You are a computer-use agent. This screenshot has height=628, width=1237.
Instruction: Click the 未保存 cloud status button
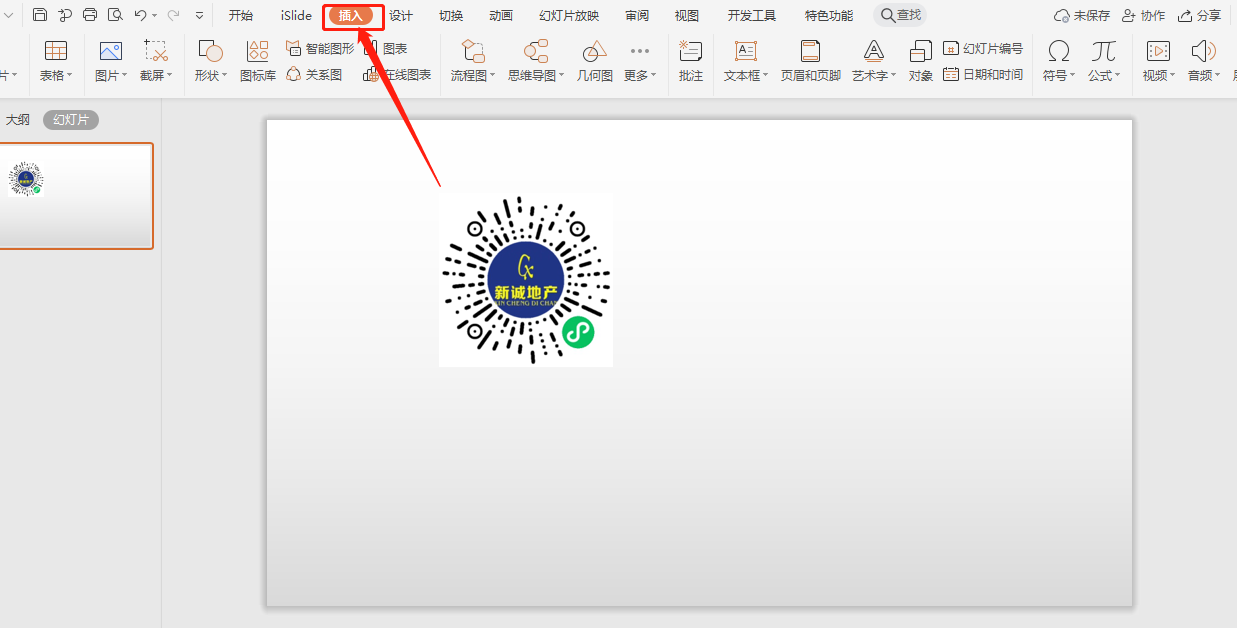pos(1082,16)
